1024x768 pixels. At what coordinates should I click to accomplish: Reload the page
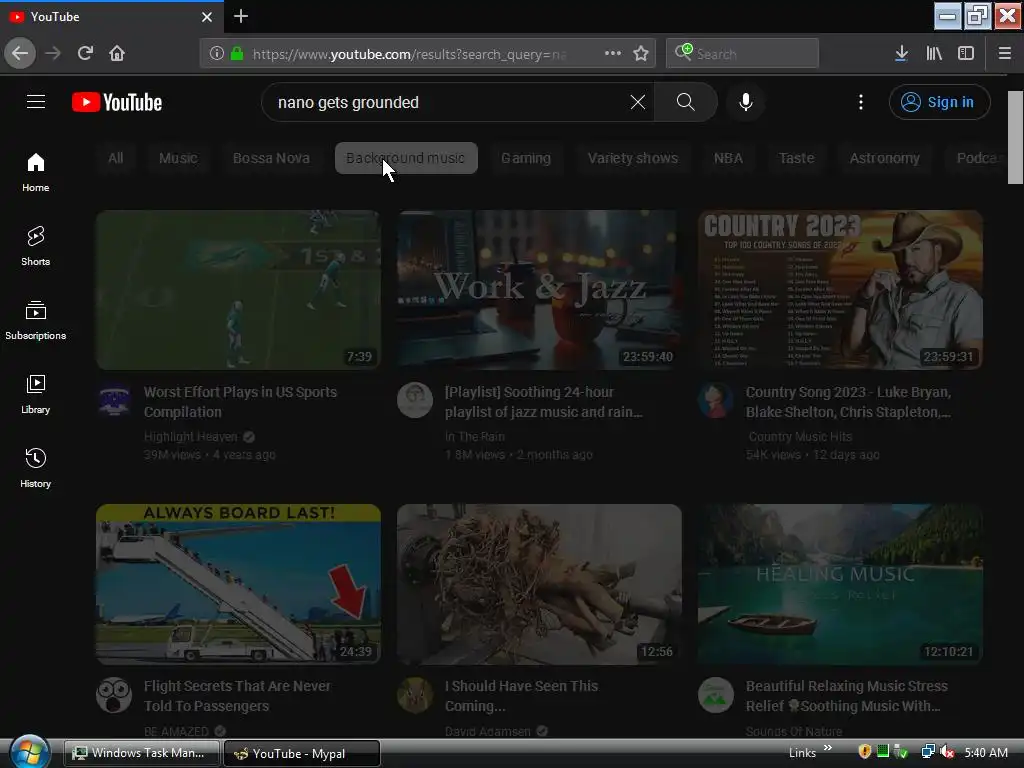click(85, 53)
